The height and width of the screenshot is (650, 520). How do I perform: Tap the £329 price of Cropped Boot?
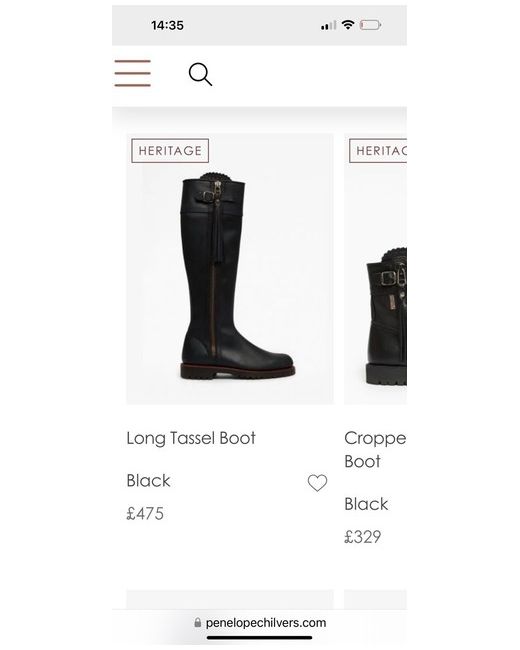[x=363, y=537]
